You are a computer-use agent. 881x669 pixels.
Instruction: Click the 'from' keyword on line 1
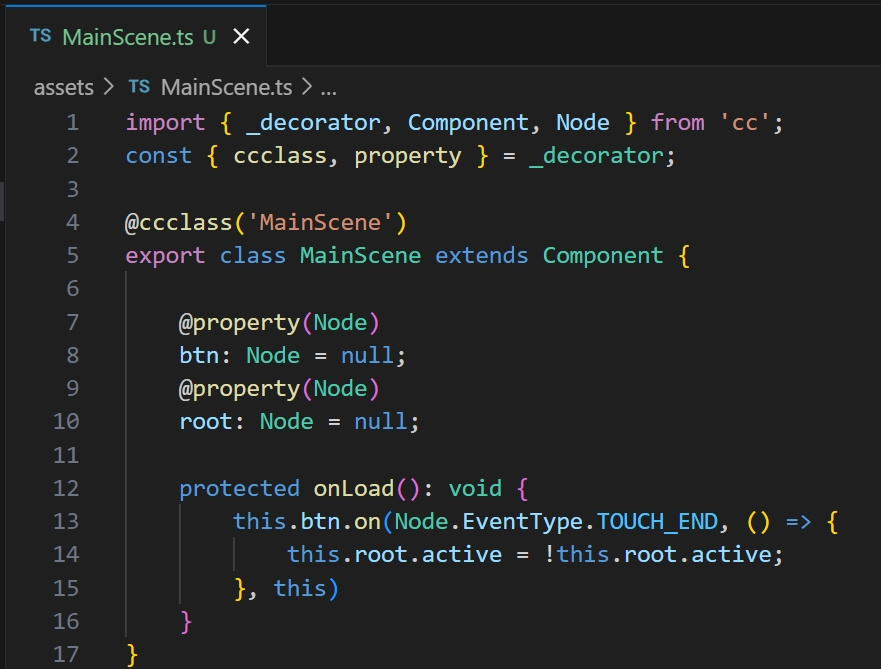[x=678, y=122]
